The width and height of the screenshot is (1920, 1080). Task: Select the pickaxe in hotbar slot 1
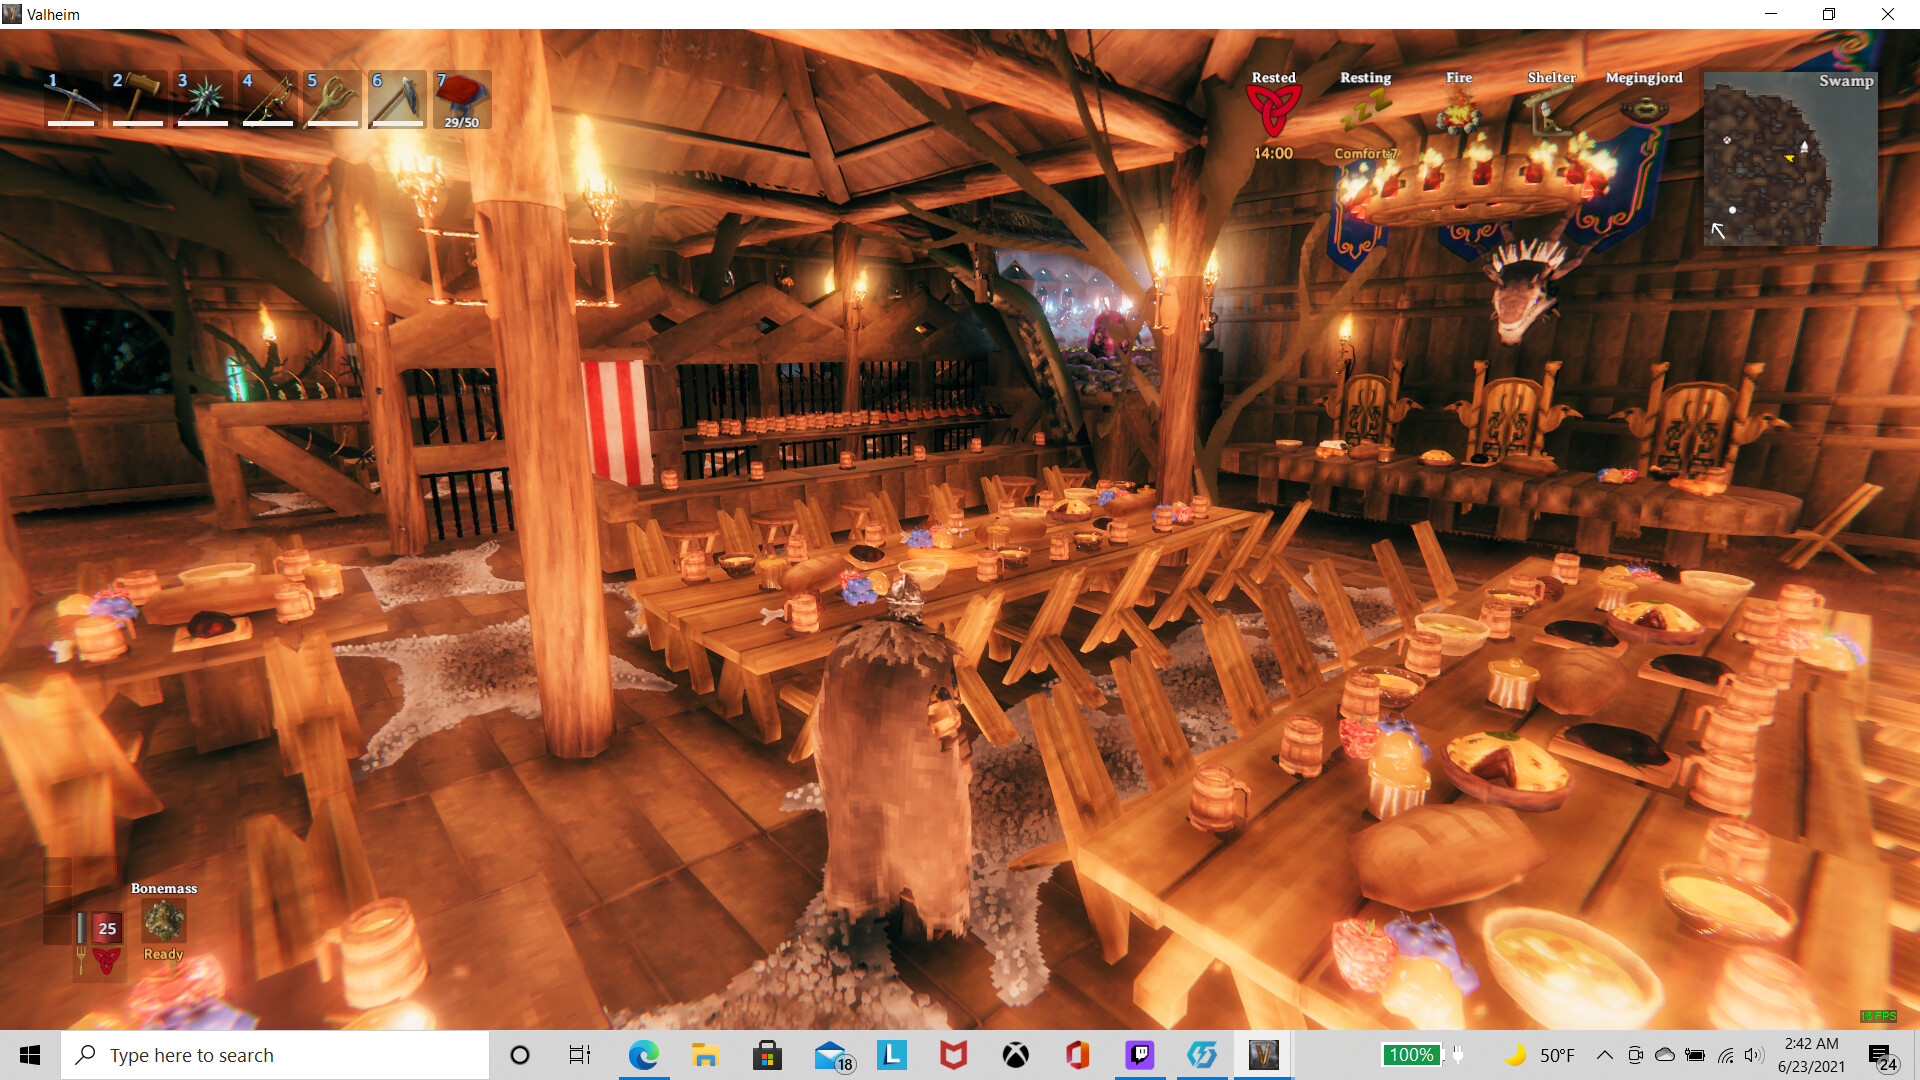pyautogui.click(x=72, y=99)
